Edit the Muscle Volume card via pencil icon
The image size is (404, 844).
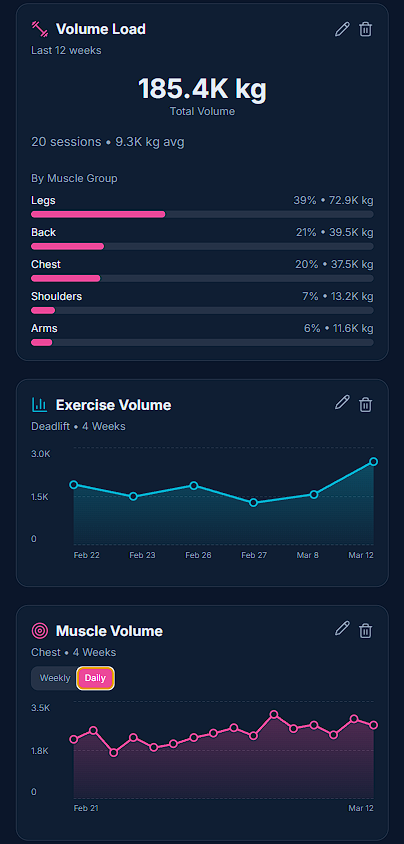pos(342,630)
